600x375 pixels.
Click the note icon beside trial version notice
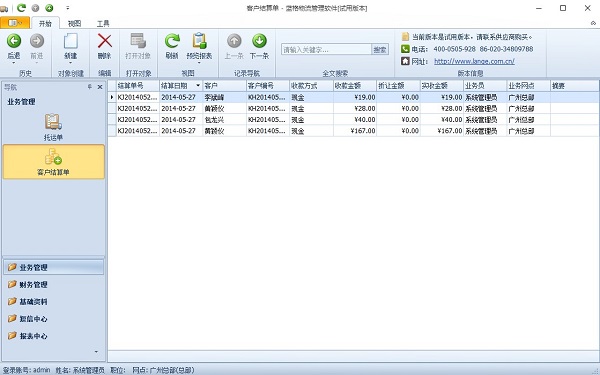coord(405,37)
